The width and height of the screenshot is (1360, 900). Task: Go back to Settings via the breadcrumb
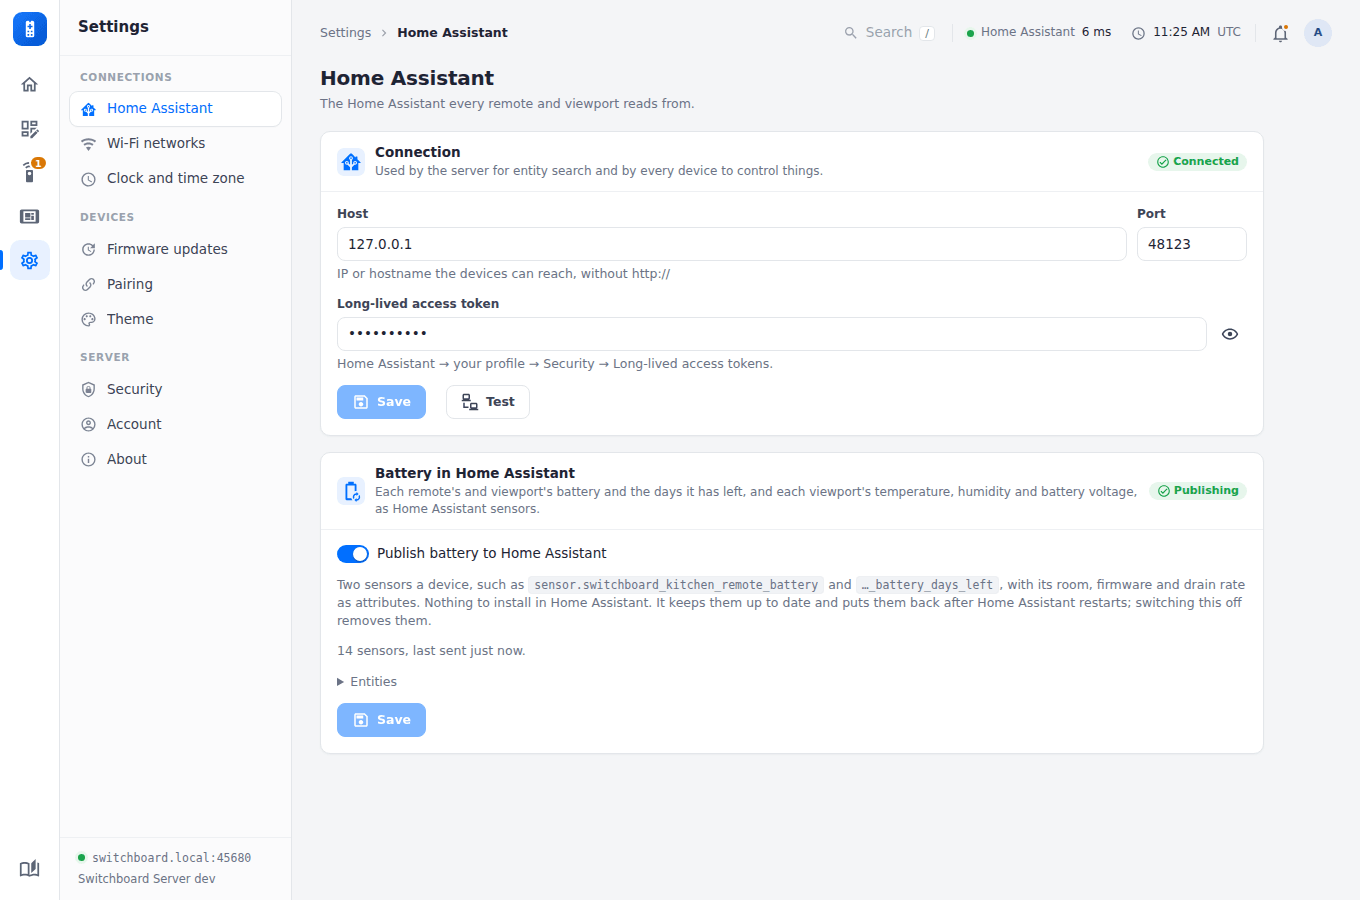coord(345,33)
